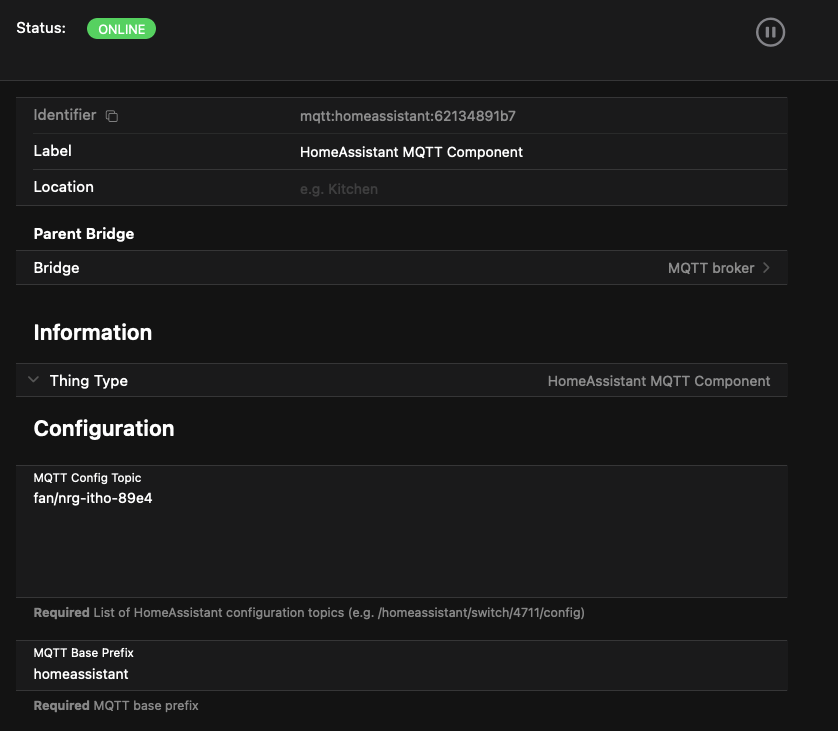Pause the thing with the pause icon
838x731 pixels.
[x=770, y=33]
